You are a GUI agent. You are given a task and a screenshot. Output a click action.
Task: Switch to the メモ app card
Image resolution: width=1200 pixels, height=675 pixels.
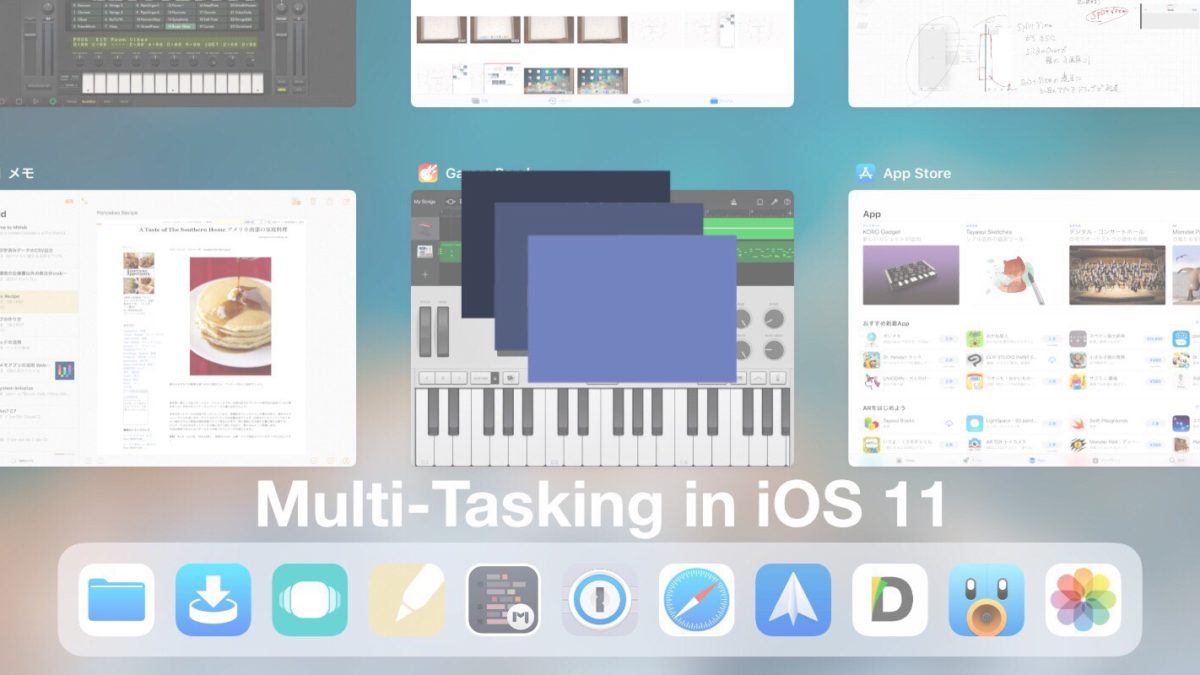click(x=178, y=328)
